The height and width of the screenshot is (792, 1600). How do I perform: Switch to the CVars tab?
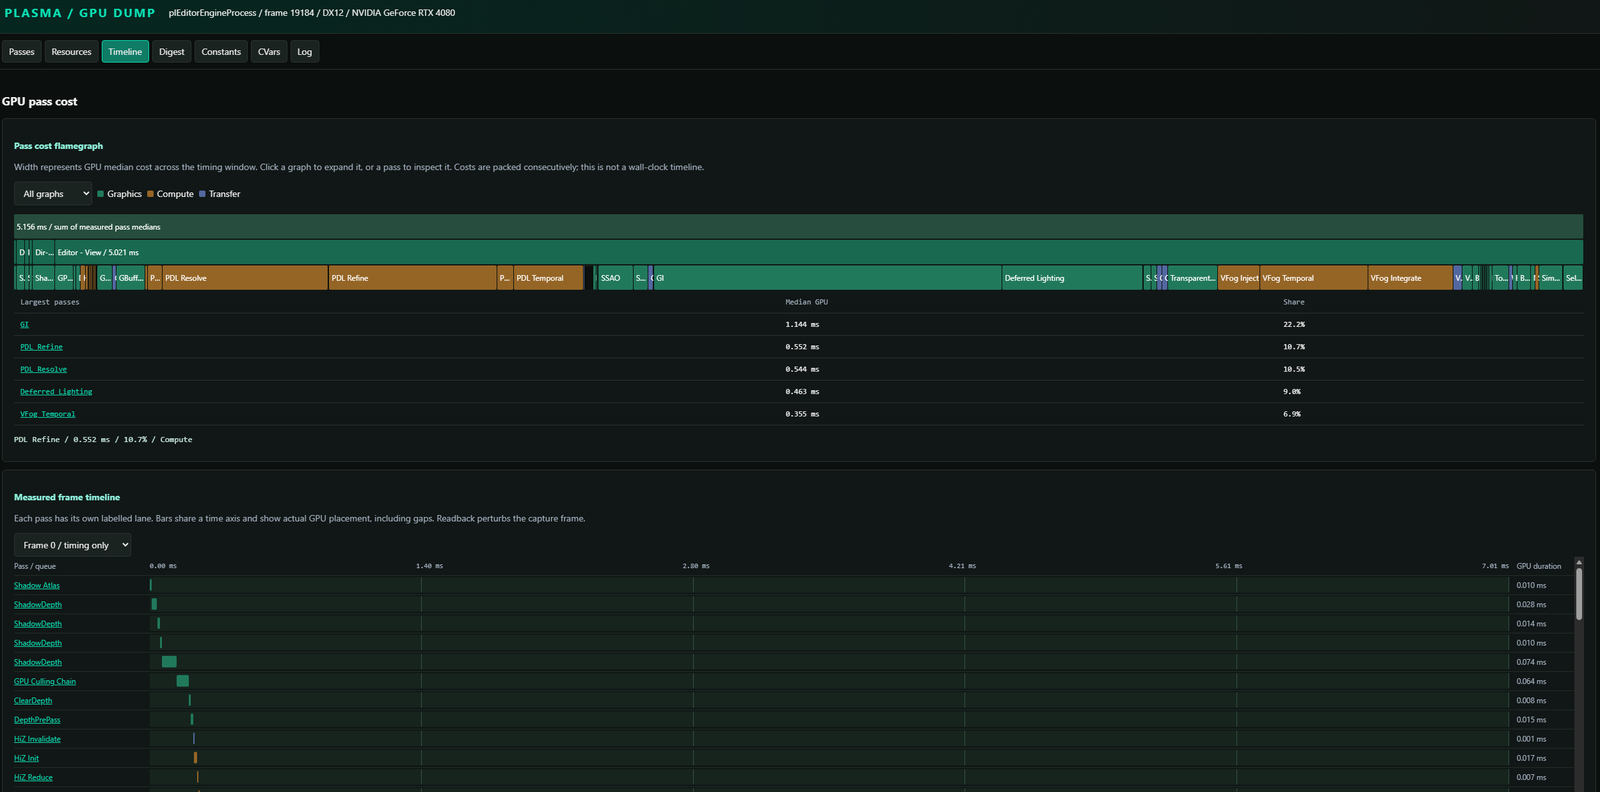(269, 52)
